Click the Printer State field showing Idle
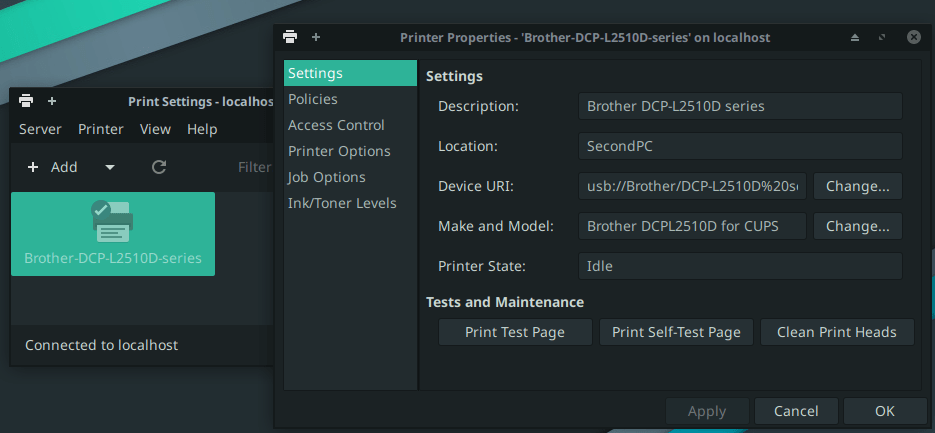The image size is (935, 433). [x=740, y=266]
